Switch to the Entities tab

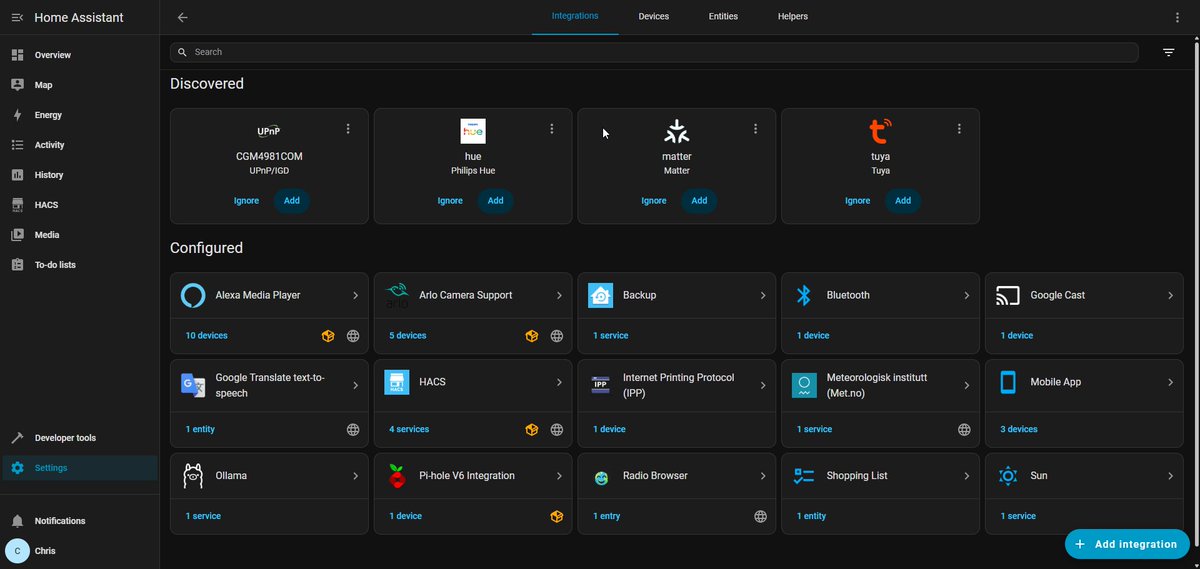(723, 17)
